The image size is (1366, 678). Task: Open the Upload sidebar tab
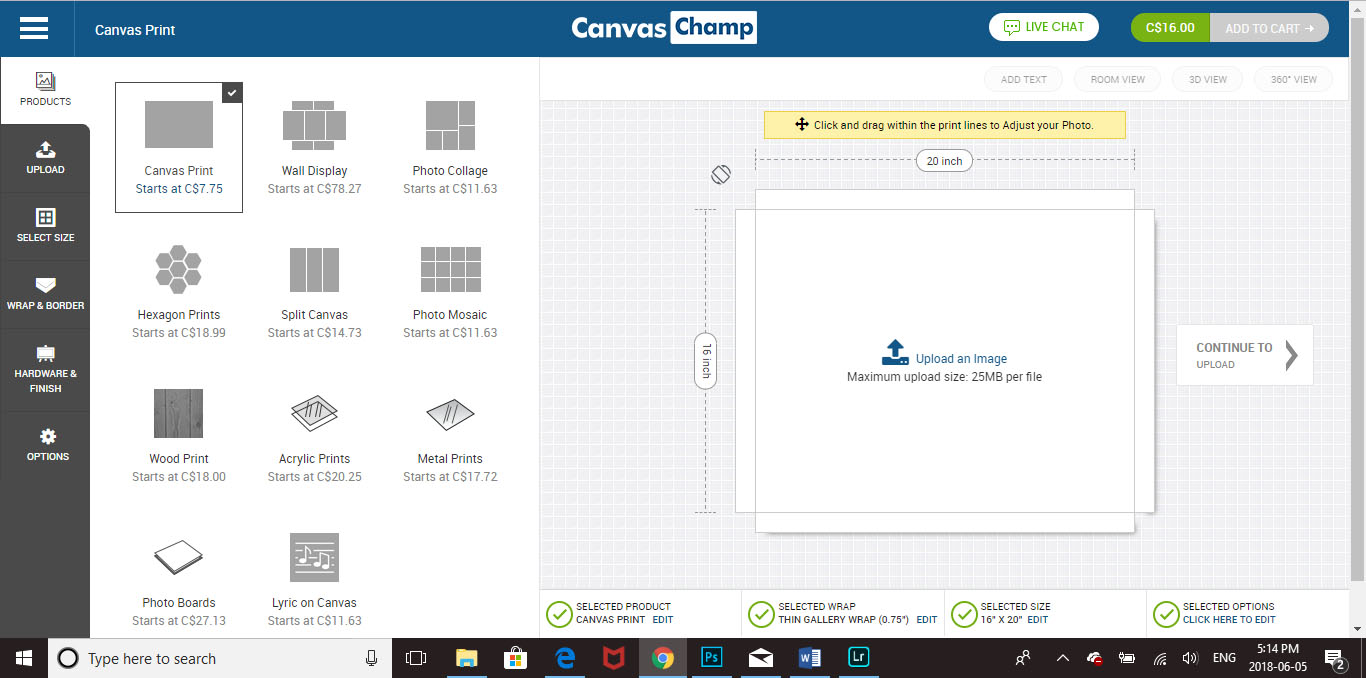click(45, 158)
